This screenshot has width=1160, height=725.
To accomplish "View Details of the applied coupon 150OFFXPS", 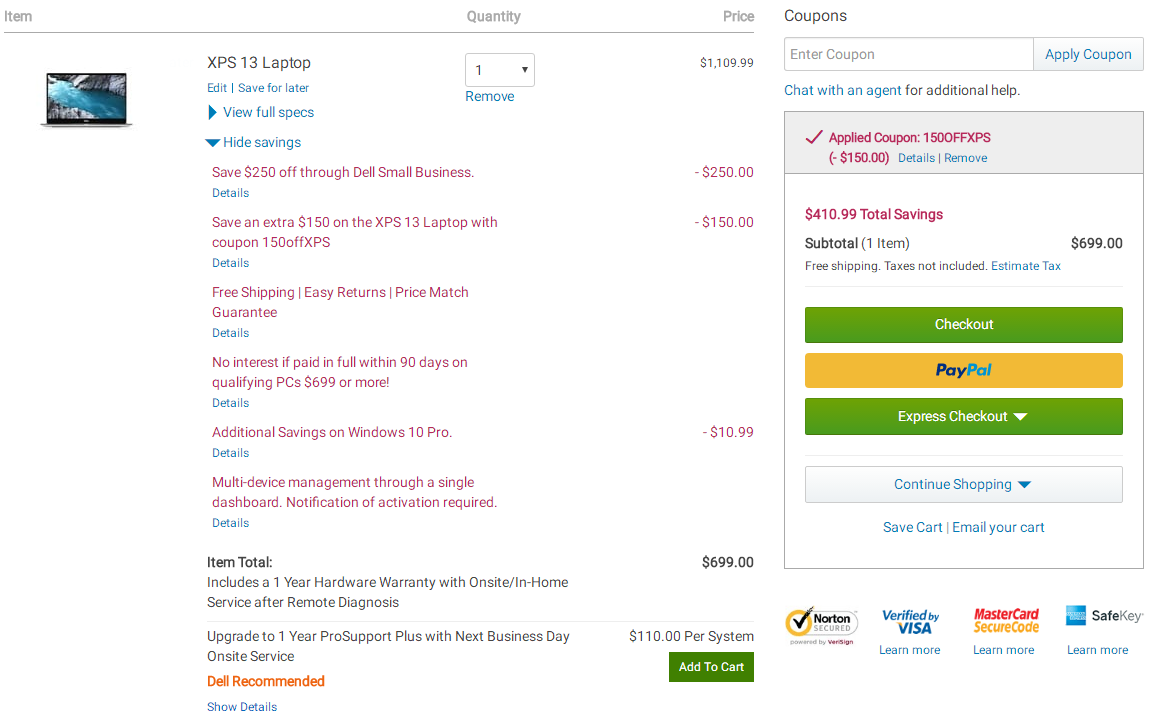I will tap(916, 158).
